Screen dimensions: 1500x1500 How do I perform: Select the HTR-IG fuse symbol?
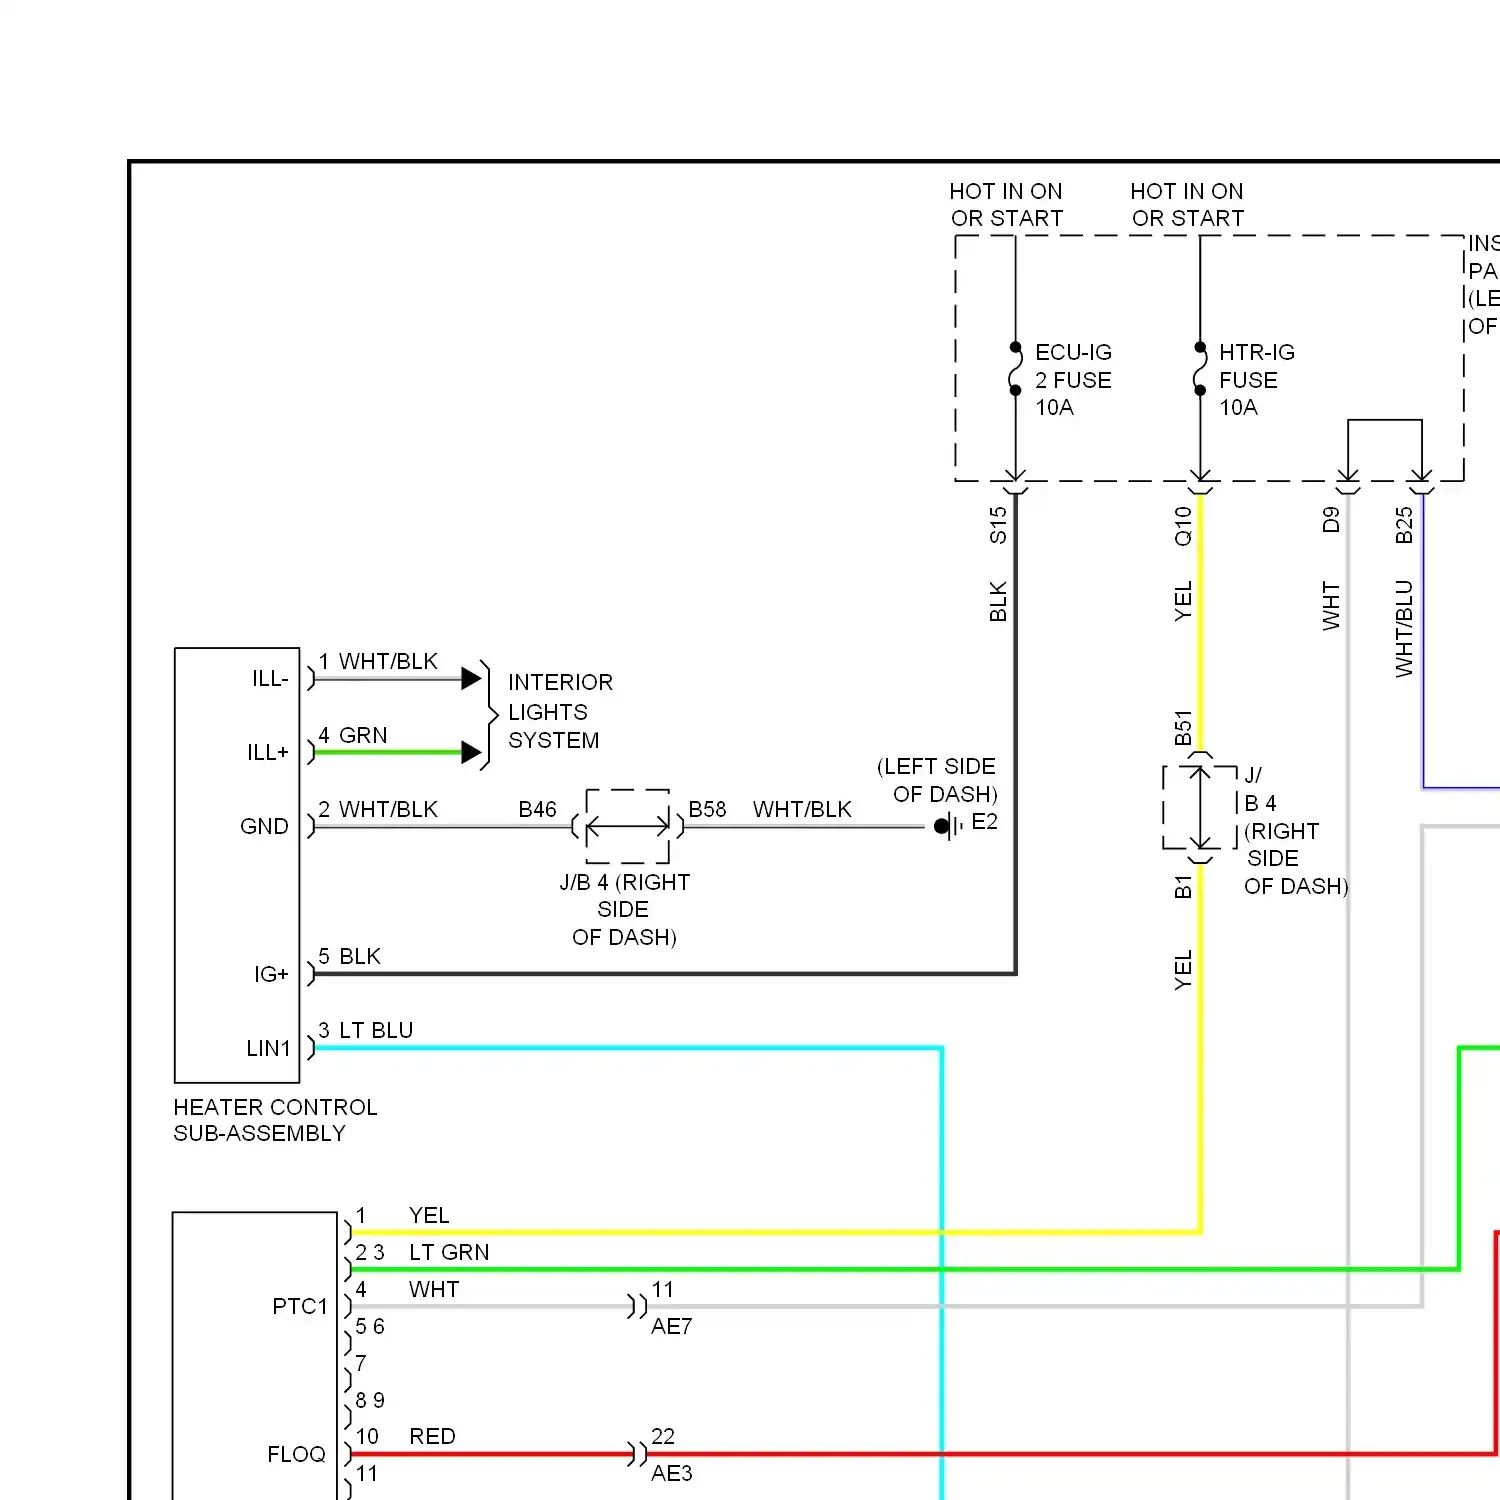1200,369
